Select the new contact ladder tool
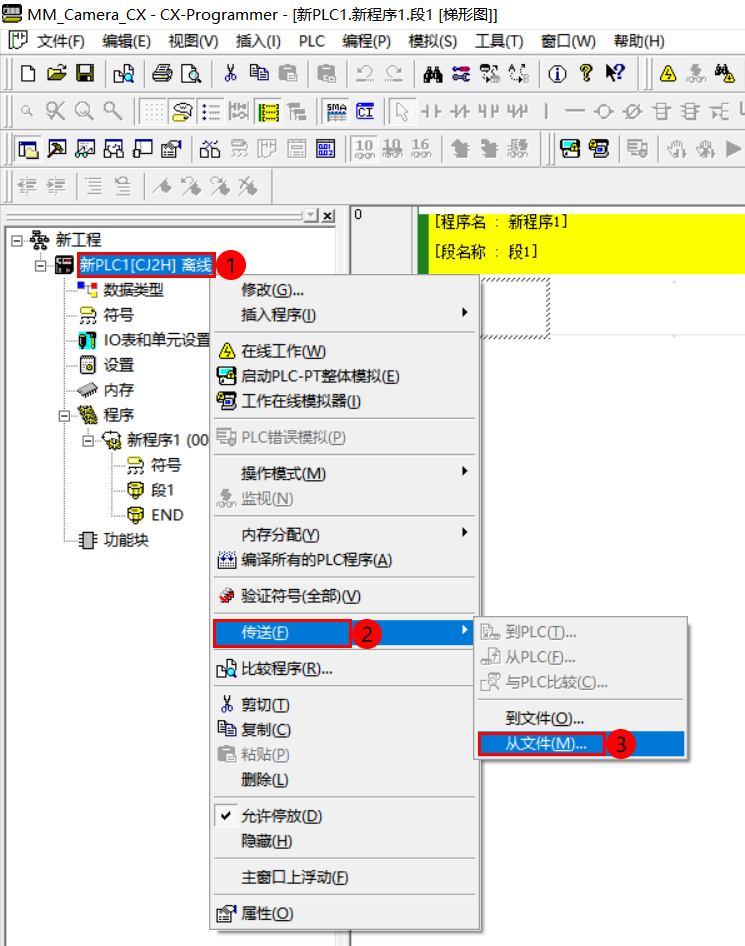The height and width of the screenshot is (946, 745). [x=431, y=112]
